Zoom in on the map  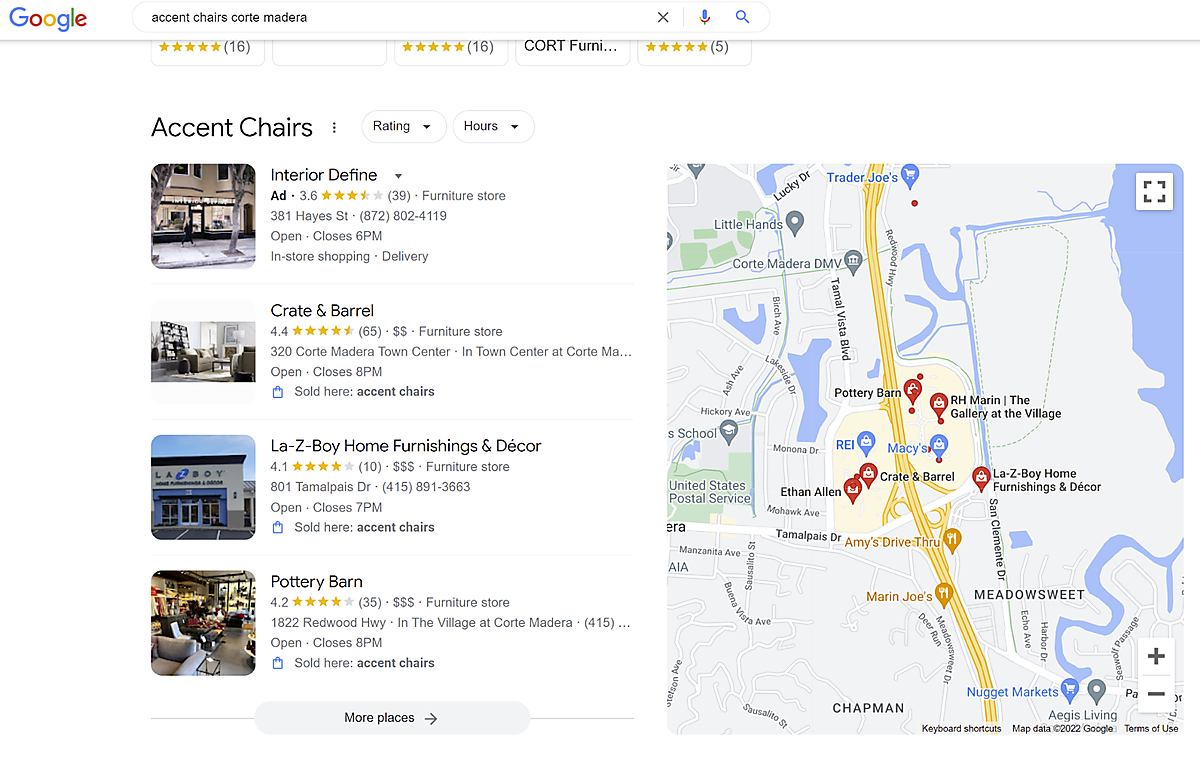pos(1156,657)
